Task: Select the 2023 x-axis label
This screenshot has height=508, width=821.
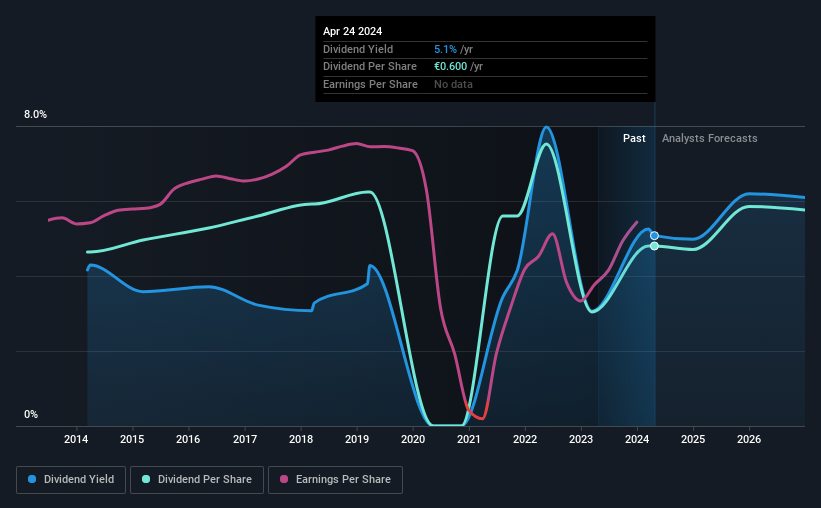Action: click(x=581, y=439)
